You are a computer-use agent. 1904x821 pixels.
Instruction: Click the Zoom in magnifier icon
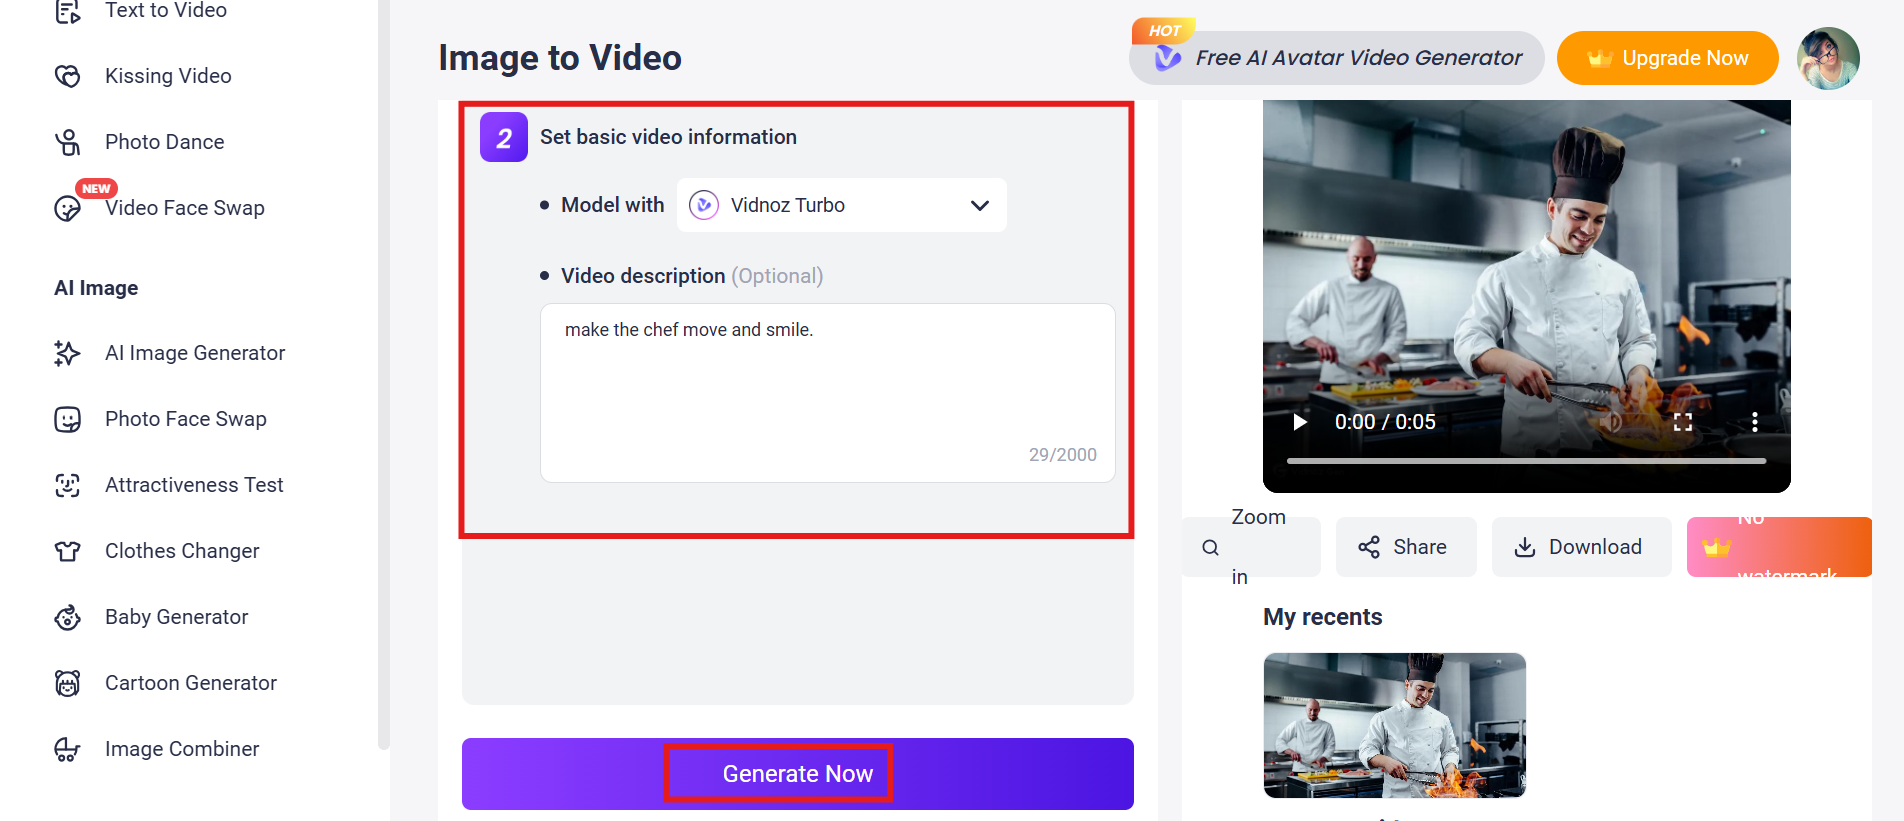pyautogui.click(x=1210, y=547)
